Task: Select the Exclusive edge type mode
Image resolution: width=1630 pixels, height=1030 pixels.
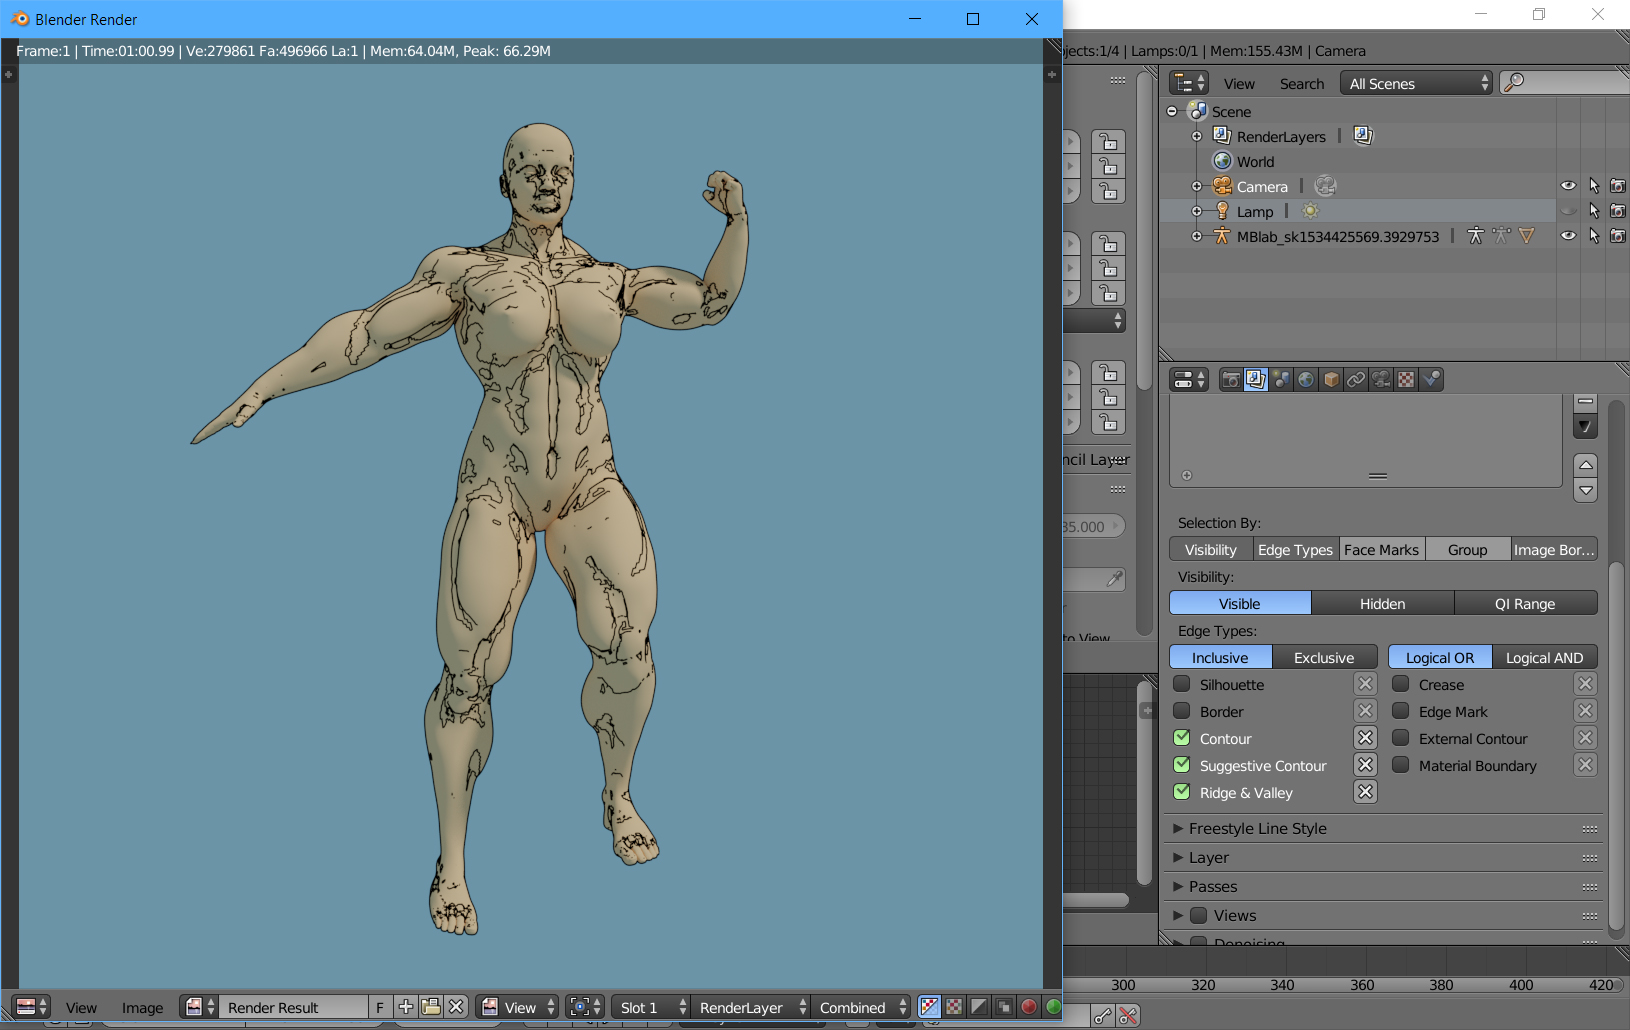Action: pos(1323,657)
